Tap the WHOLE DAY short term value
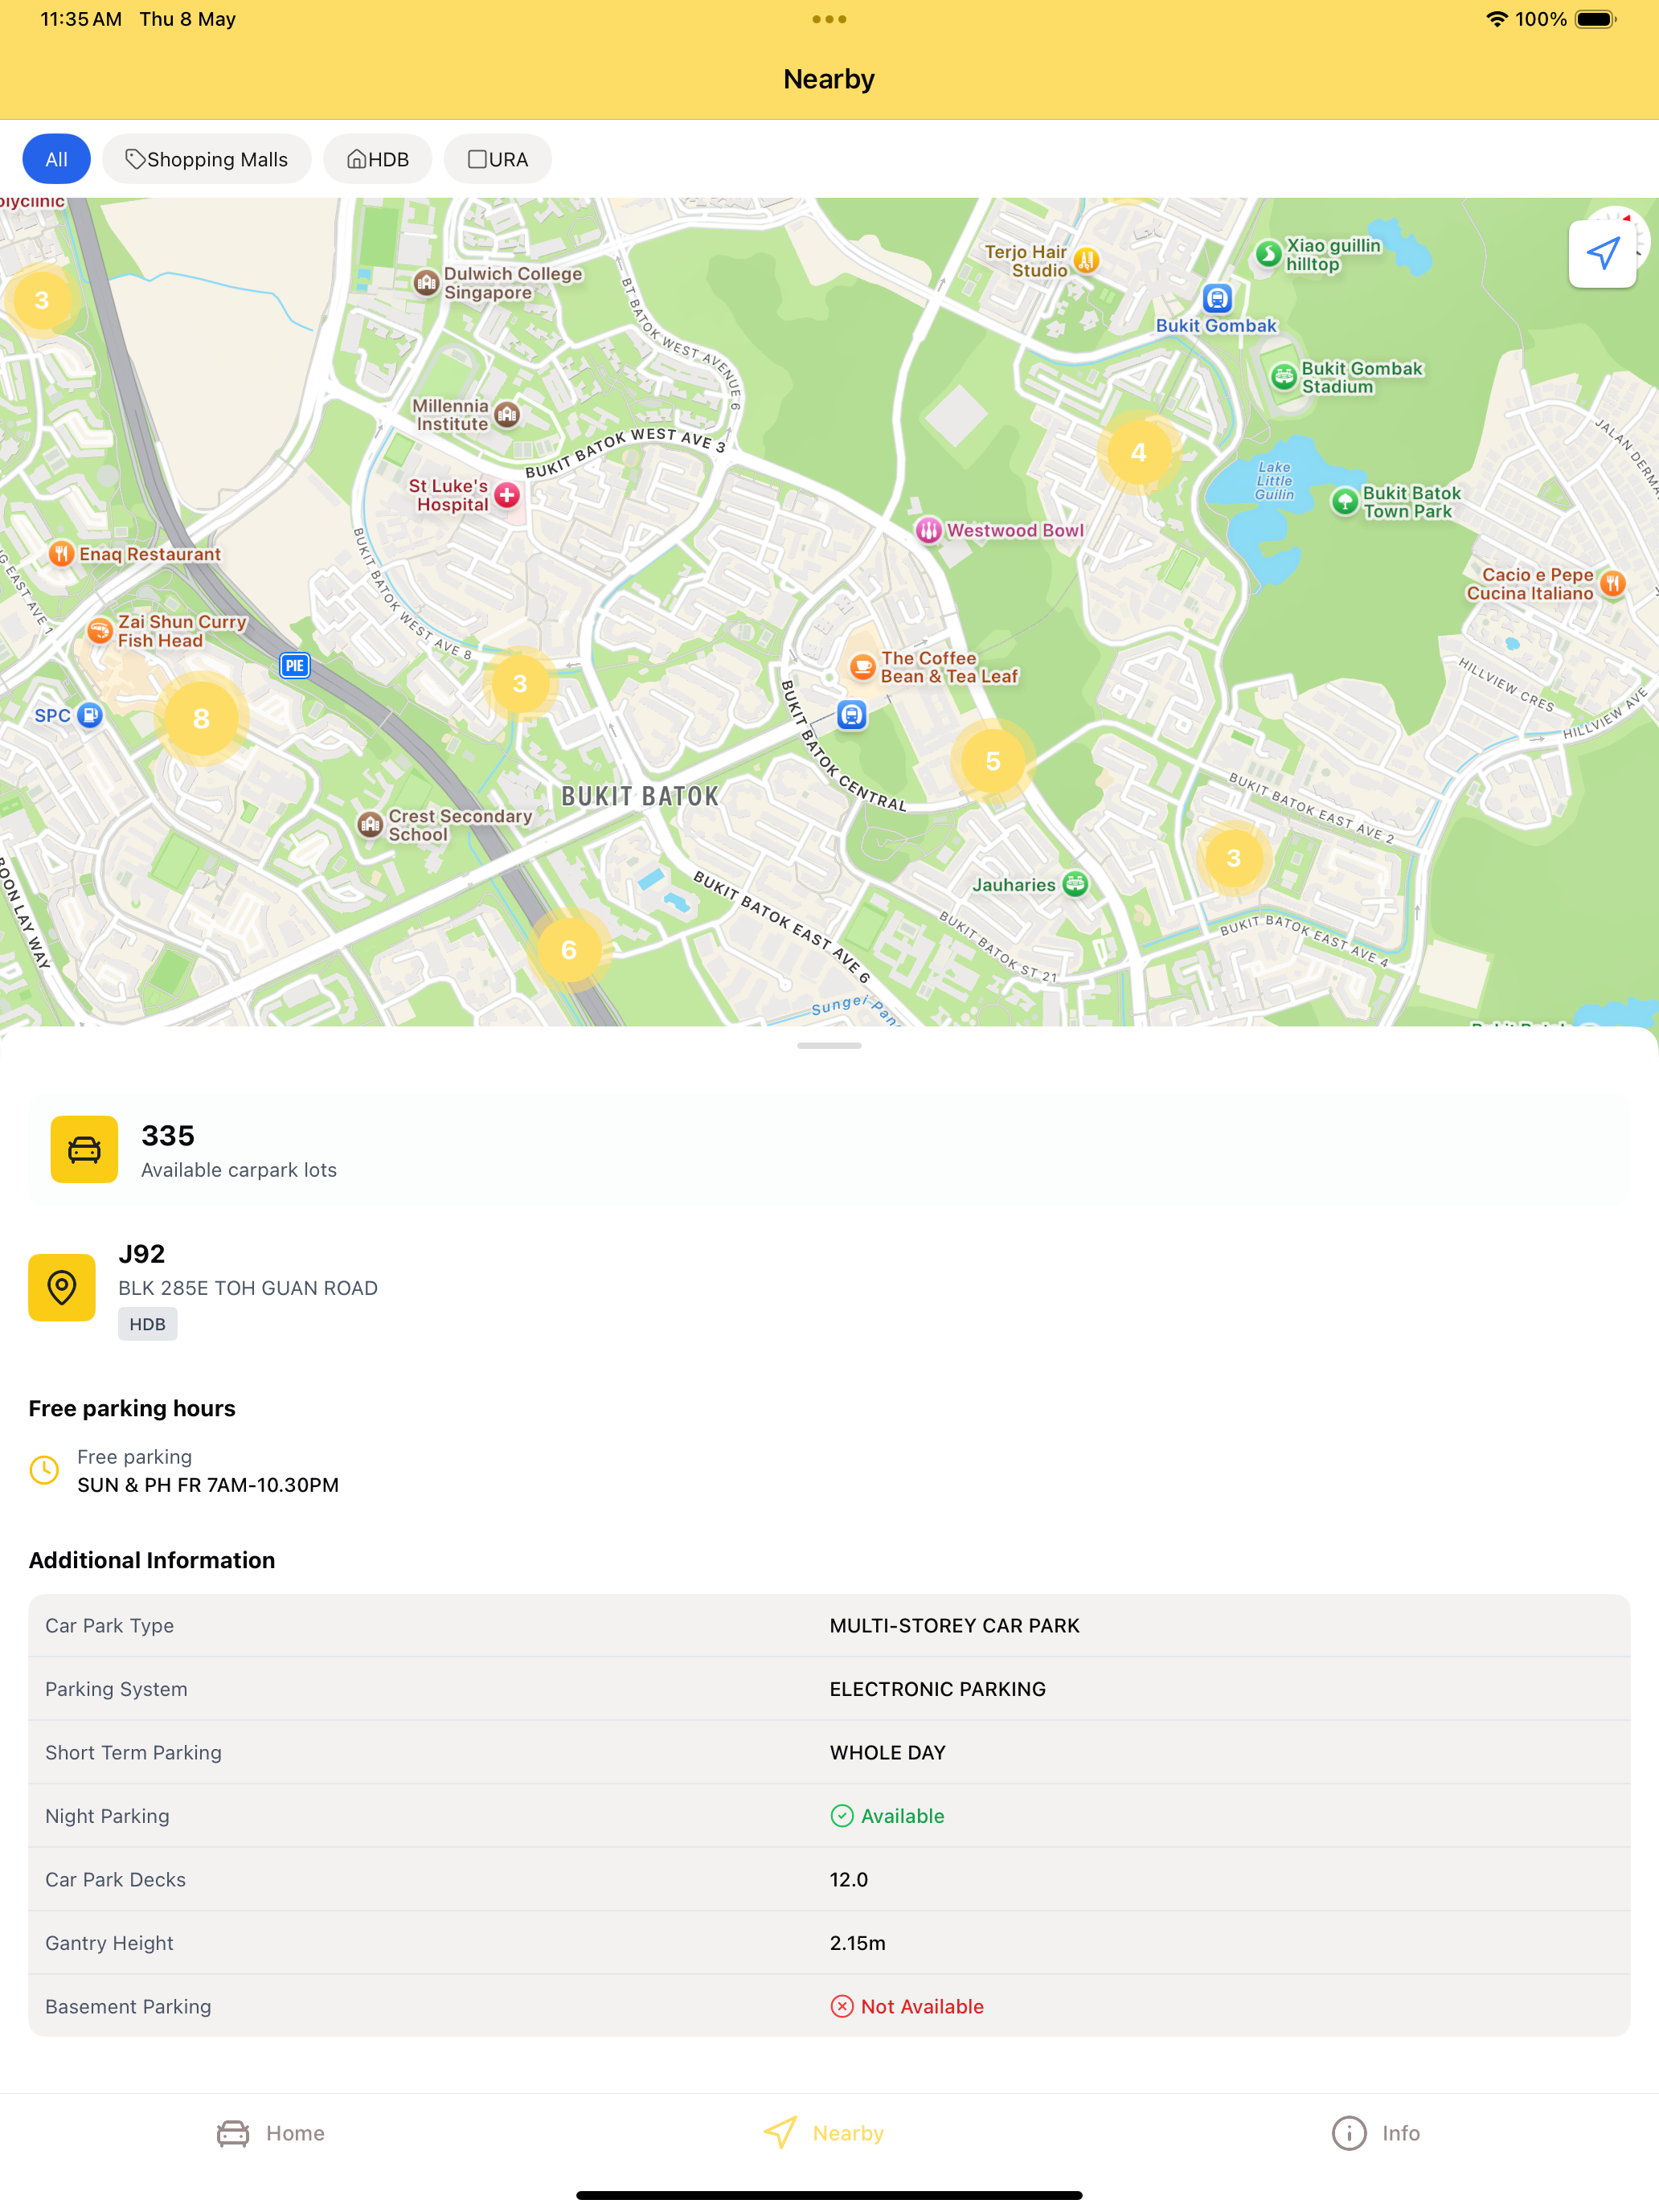1659x2212 pixels. point(887,1753)
